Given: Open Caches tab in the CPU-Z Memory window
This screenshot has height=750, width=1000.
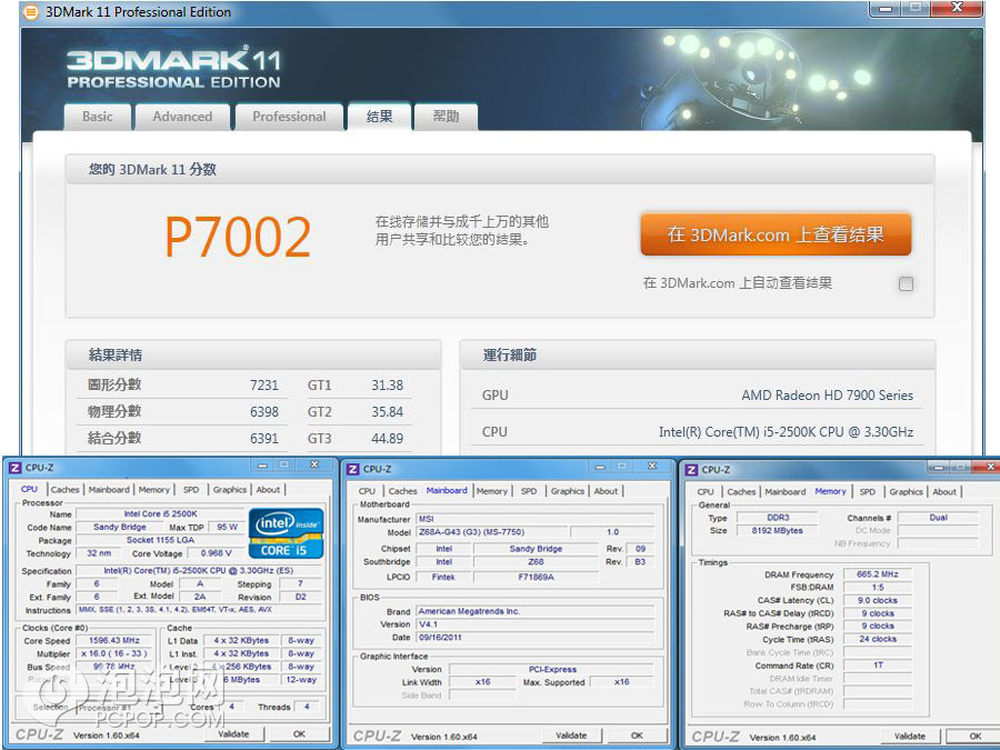Looking at the screenshot, I should click(x=741, y=492).
